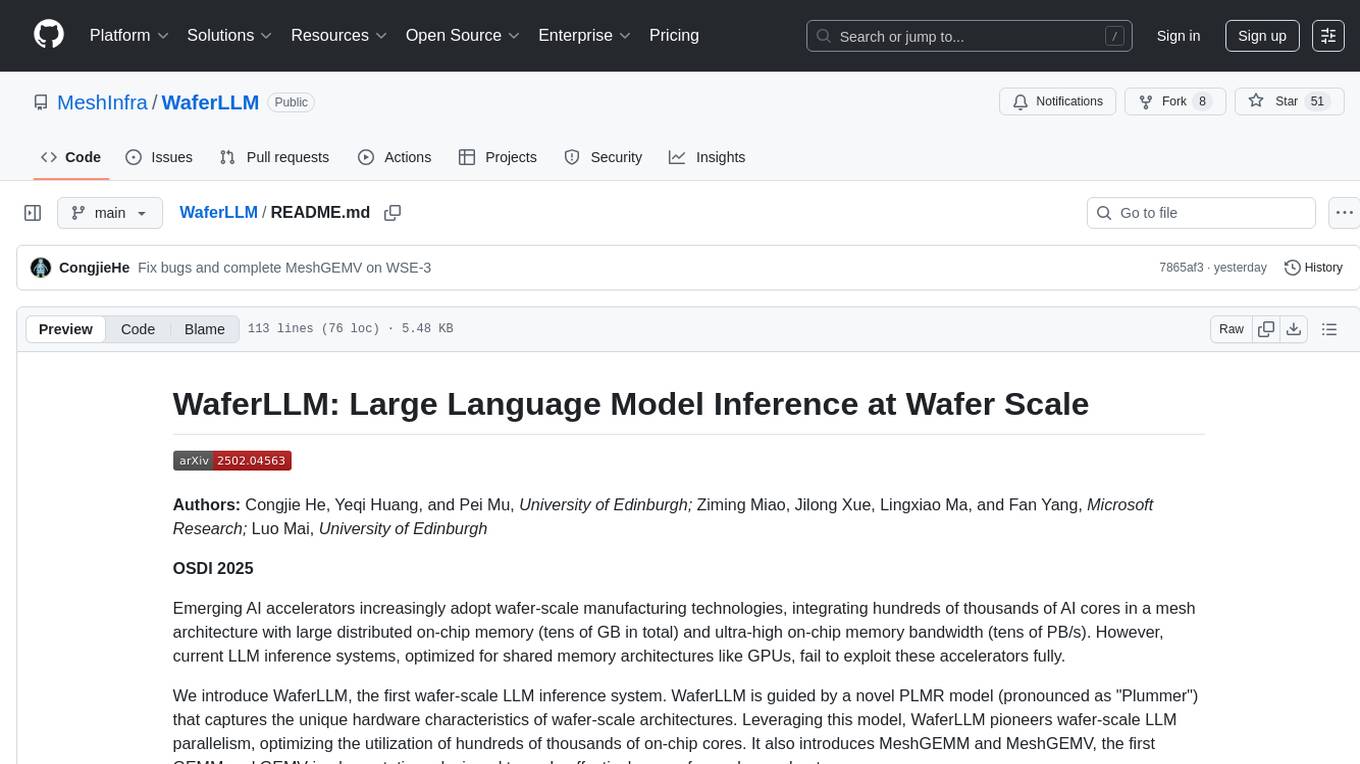Open the star count 51
Image resolution: width=1360 pixels, height=764 pixels.
click(x=1317, y=101)
